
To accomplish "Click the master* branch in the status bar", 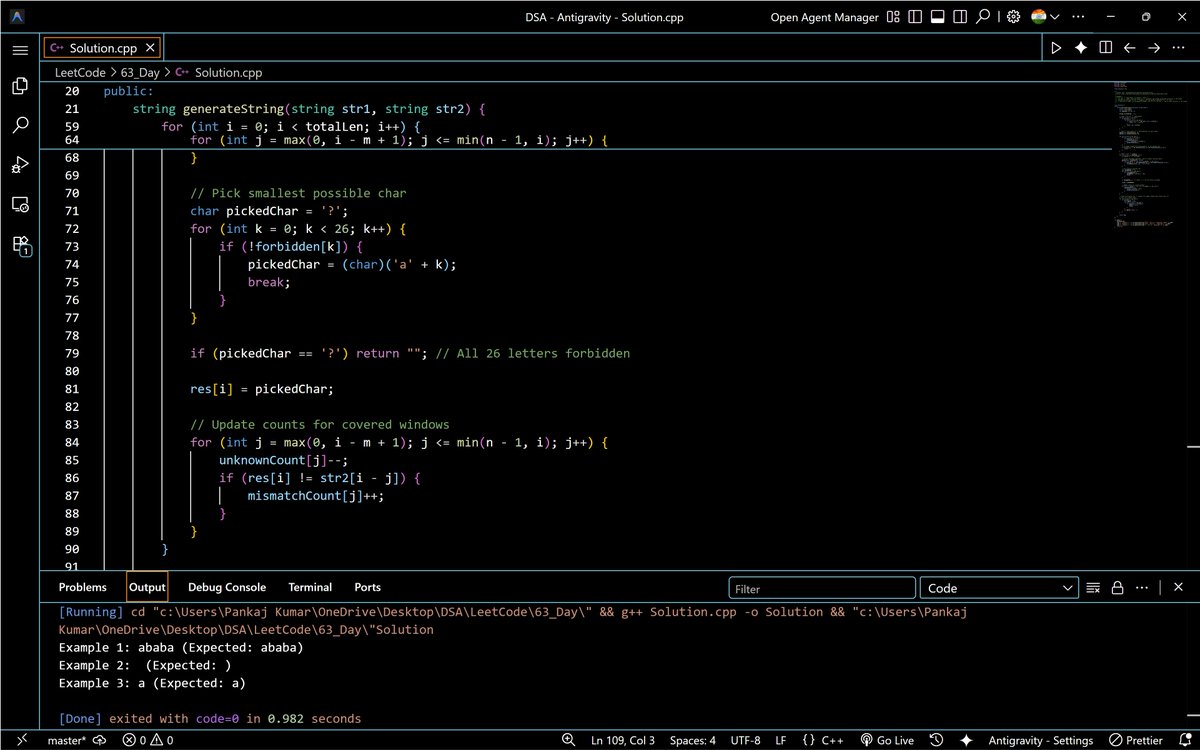I will pos(67,741).
